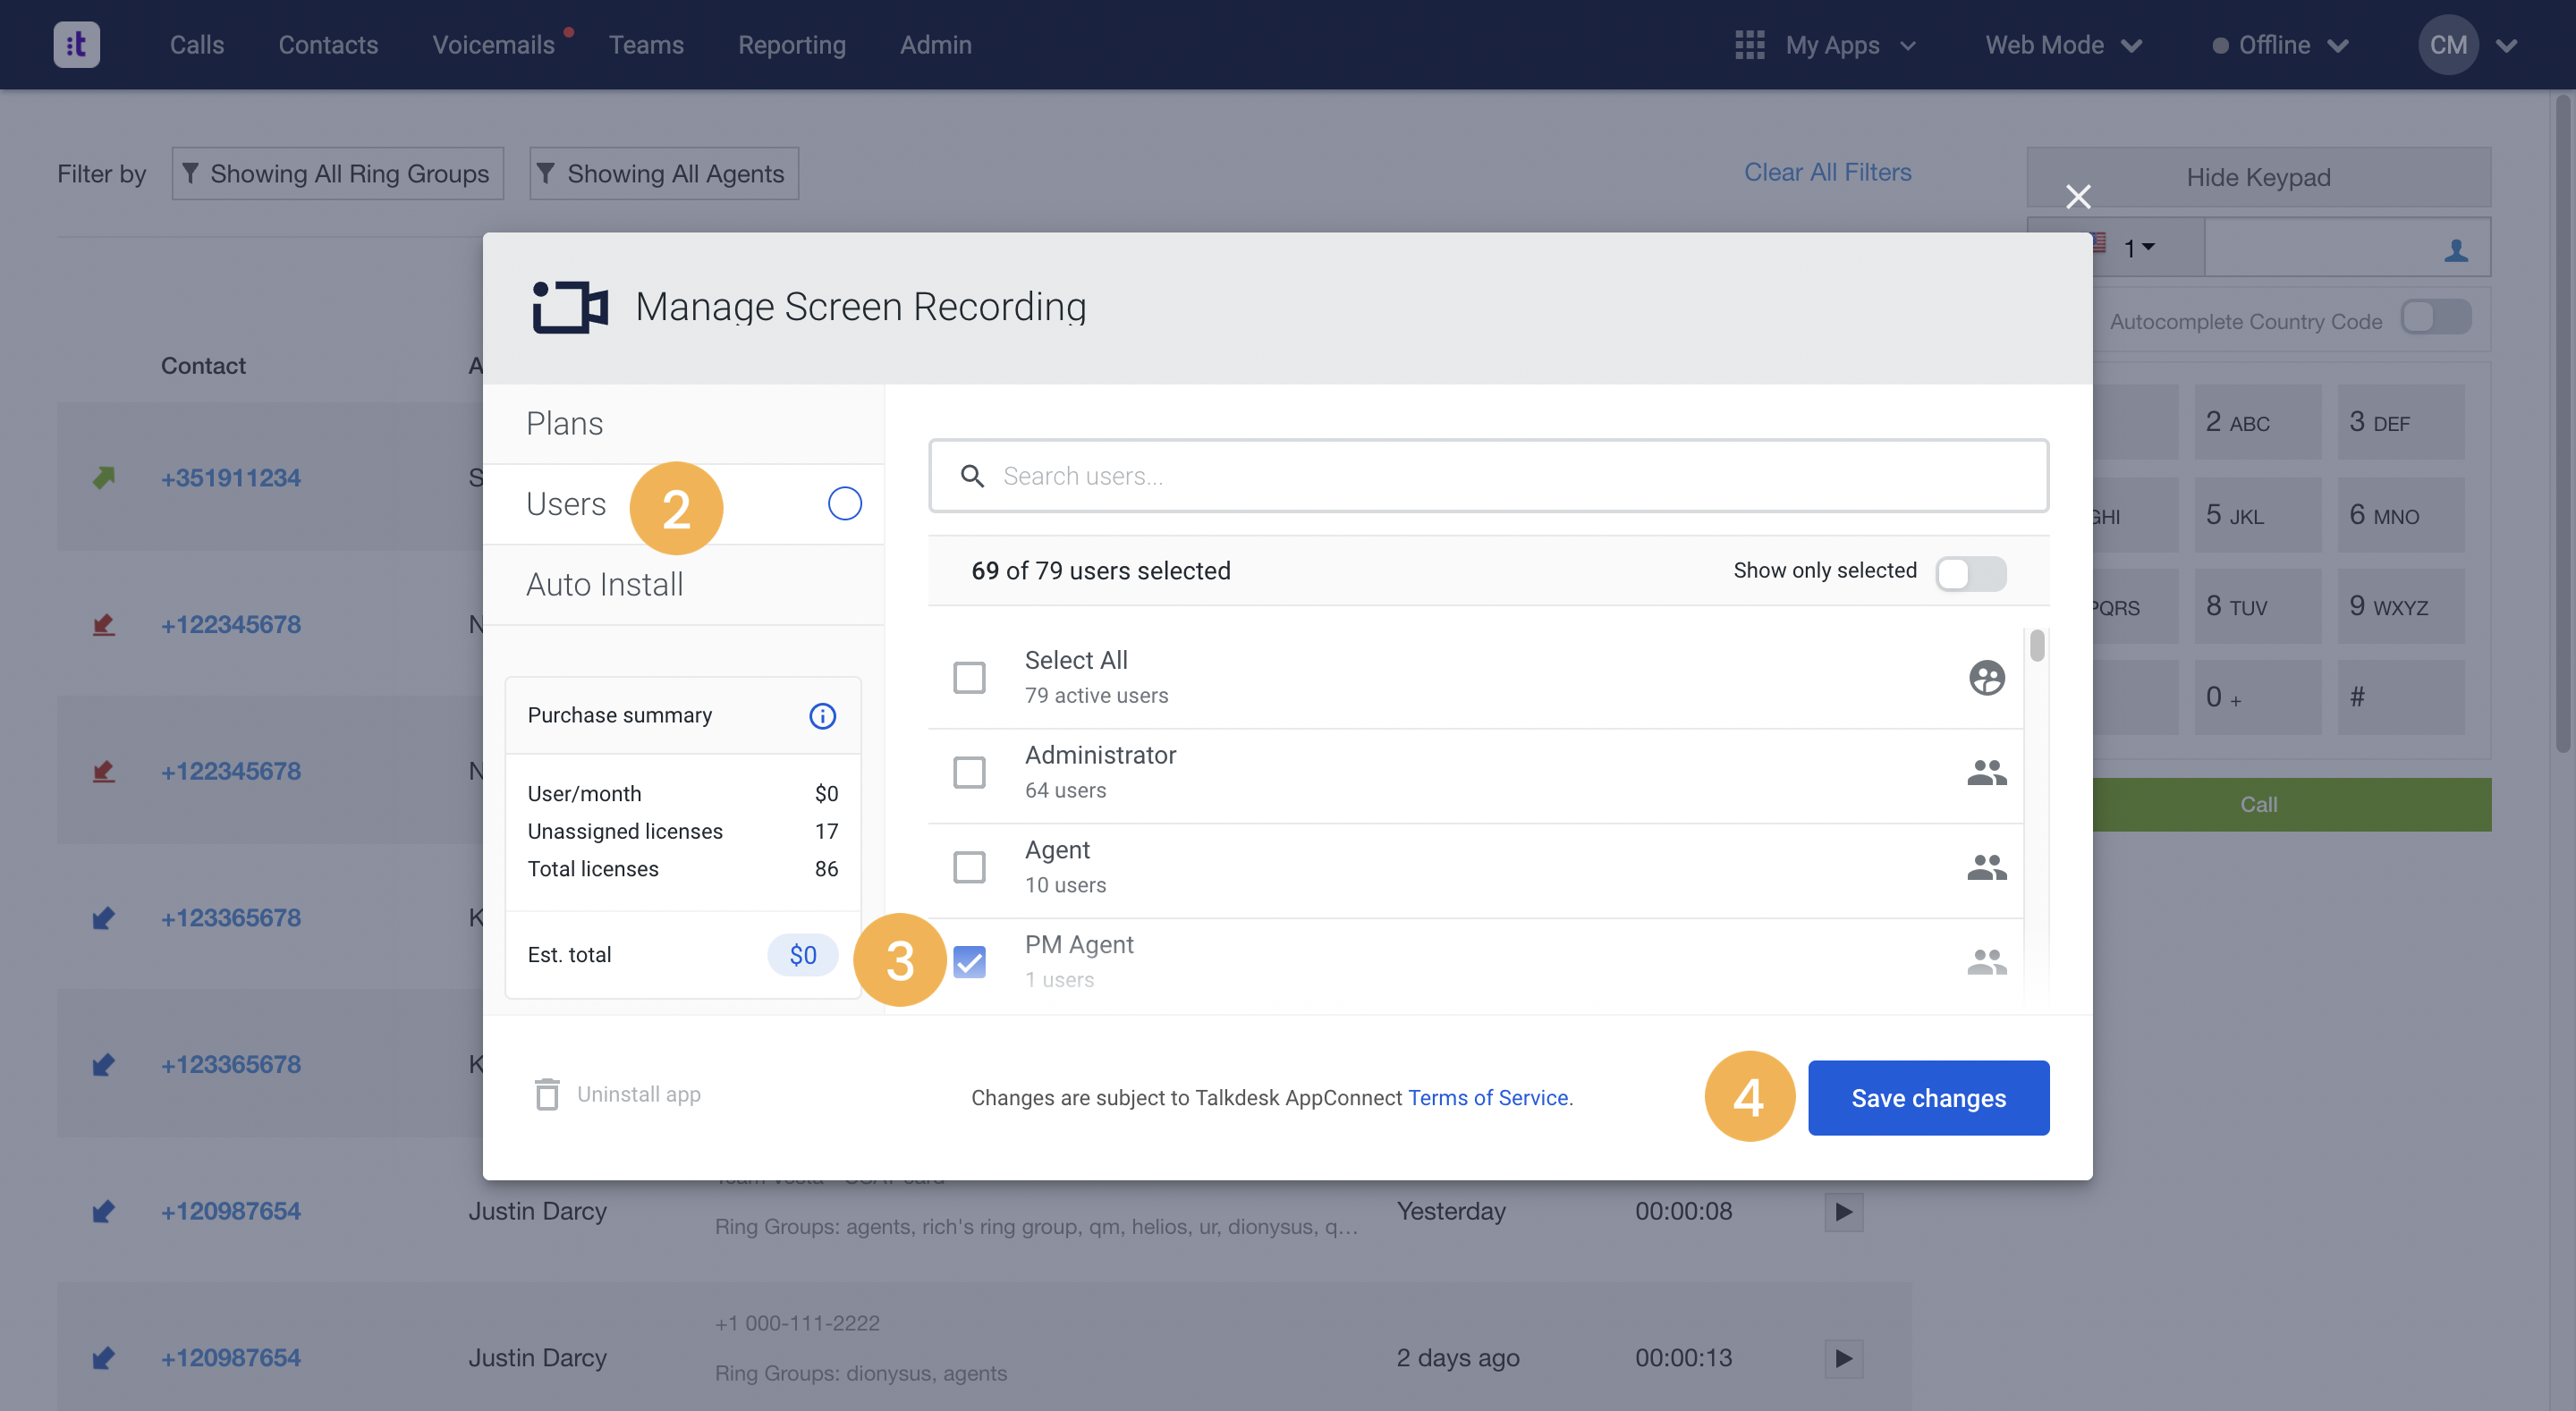Click keypad key 2 ABC
2576x1411 pixels.
tap(2257, 422)
